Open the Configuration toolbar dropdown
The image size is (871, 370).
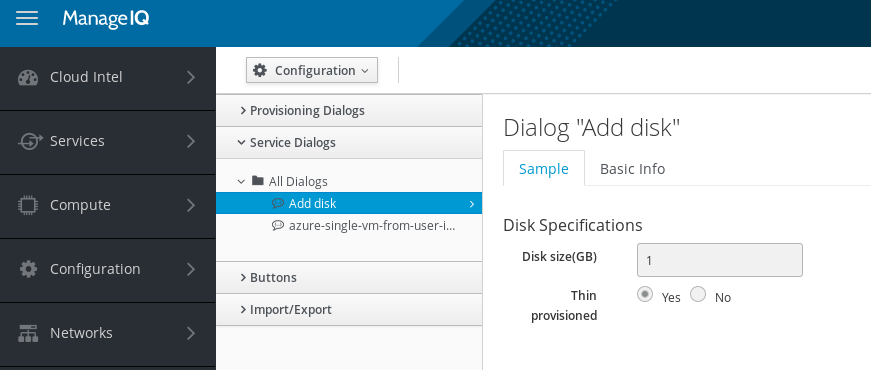point(312,71)
